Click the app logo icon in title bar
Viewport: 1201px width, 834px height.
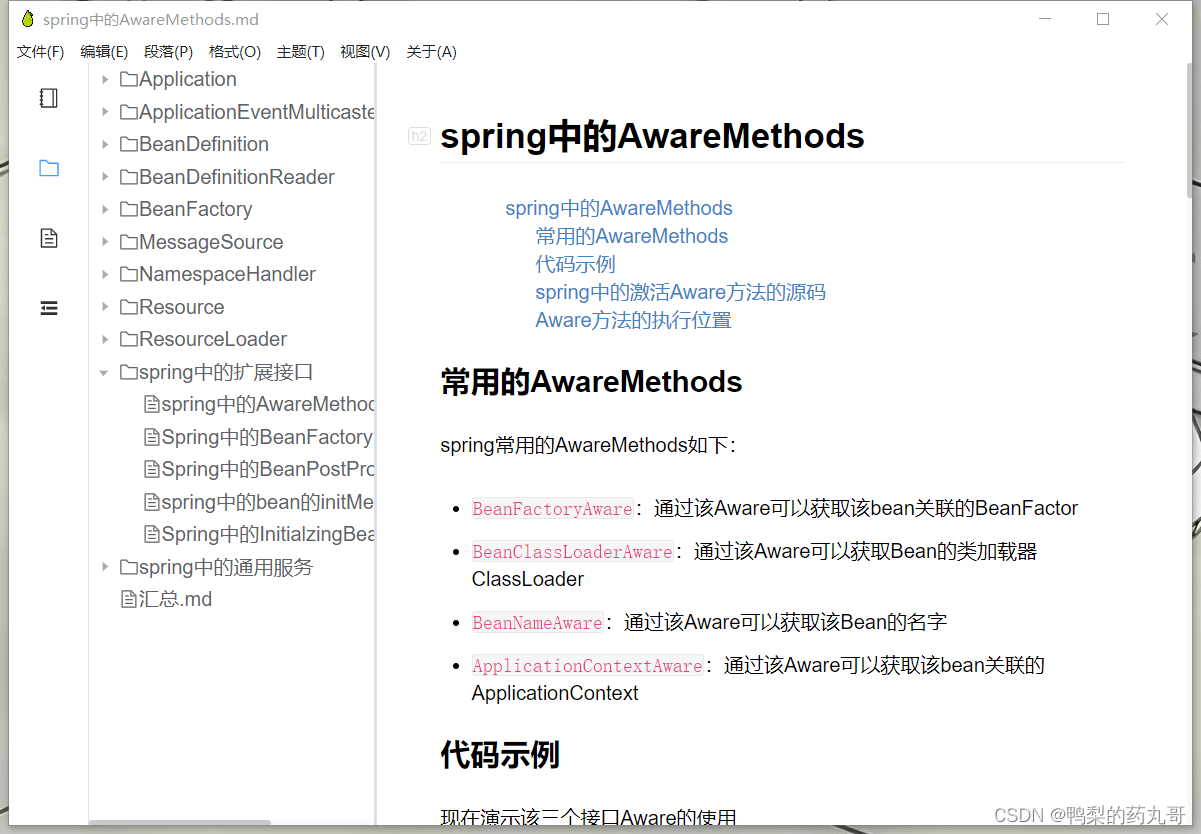[x=27, y=19]
